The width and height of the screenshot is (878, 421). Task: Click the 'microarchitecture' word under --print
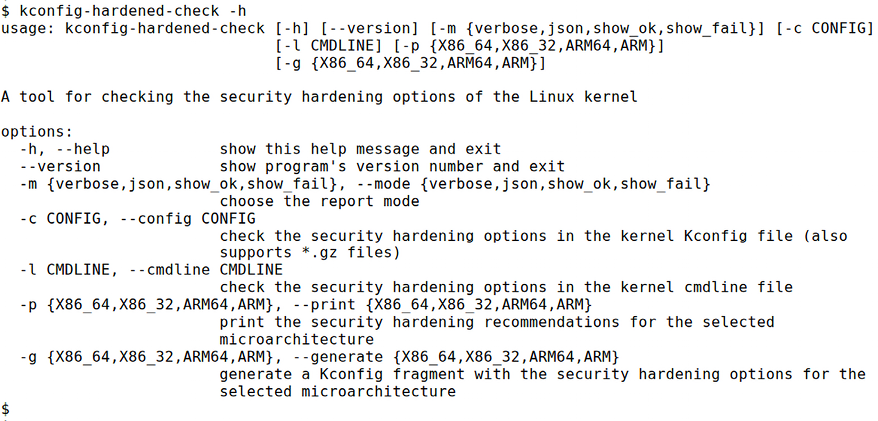coord(296,340)
